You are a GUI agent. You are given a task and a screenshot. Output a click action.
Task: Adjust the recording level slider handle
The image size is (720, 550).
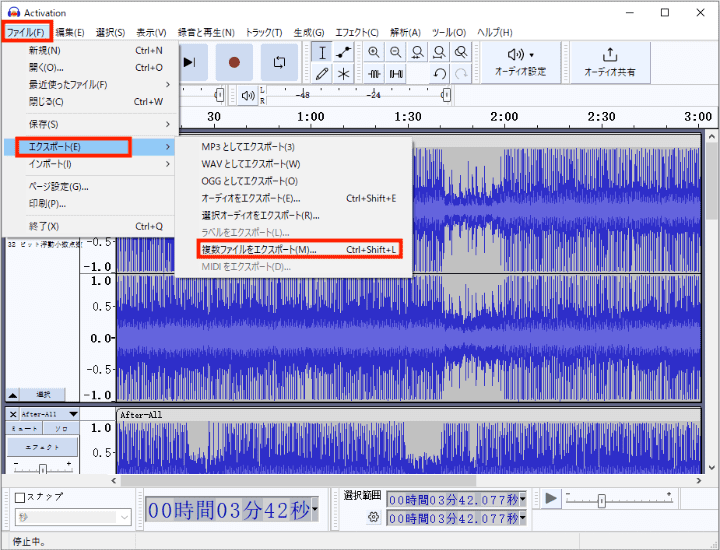pos(219,95)
